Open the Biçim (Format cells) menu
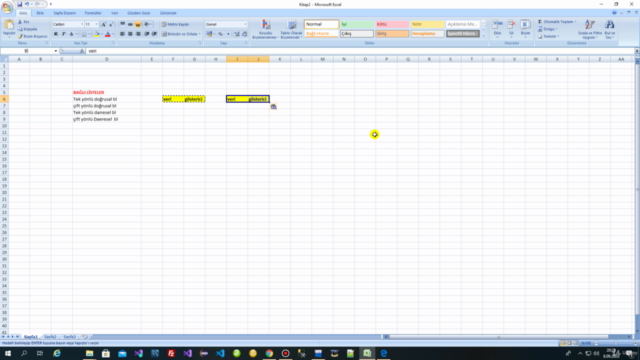The height and width of the screenshot is (360, 640). [x=525, y=28]
